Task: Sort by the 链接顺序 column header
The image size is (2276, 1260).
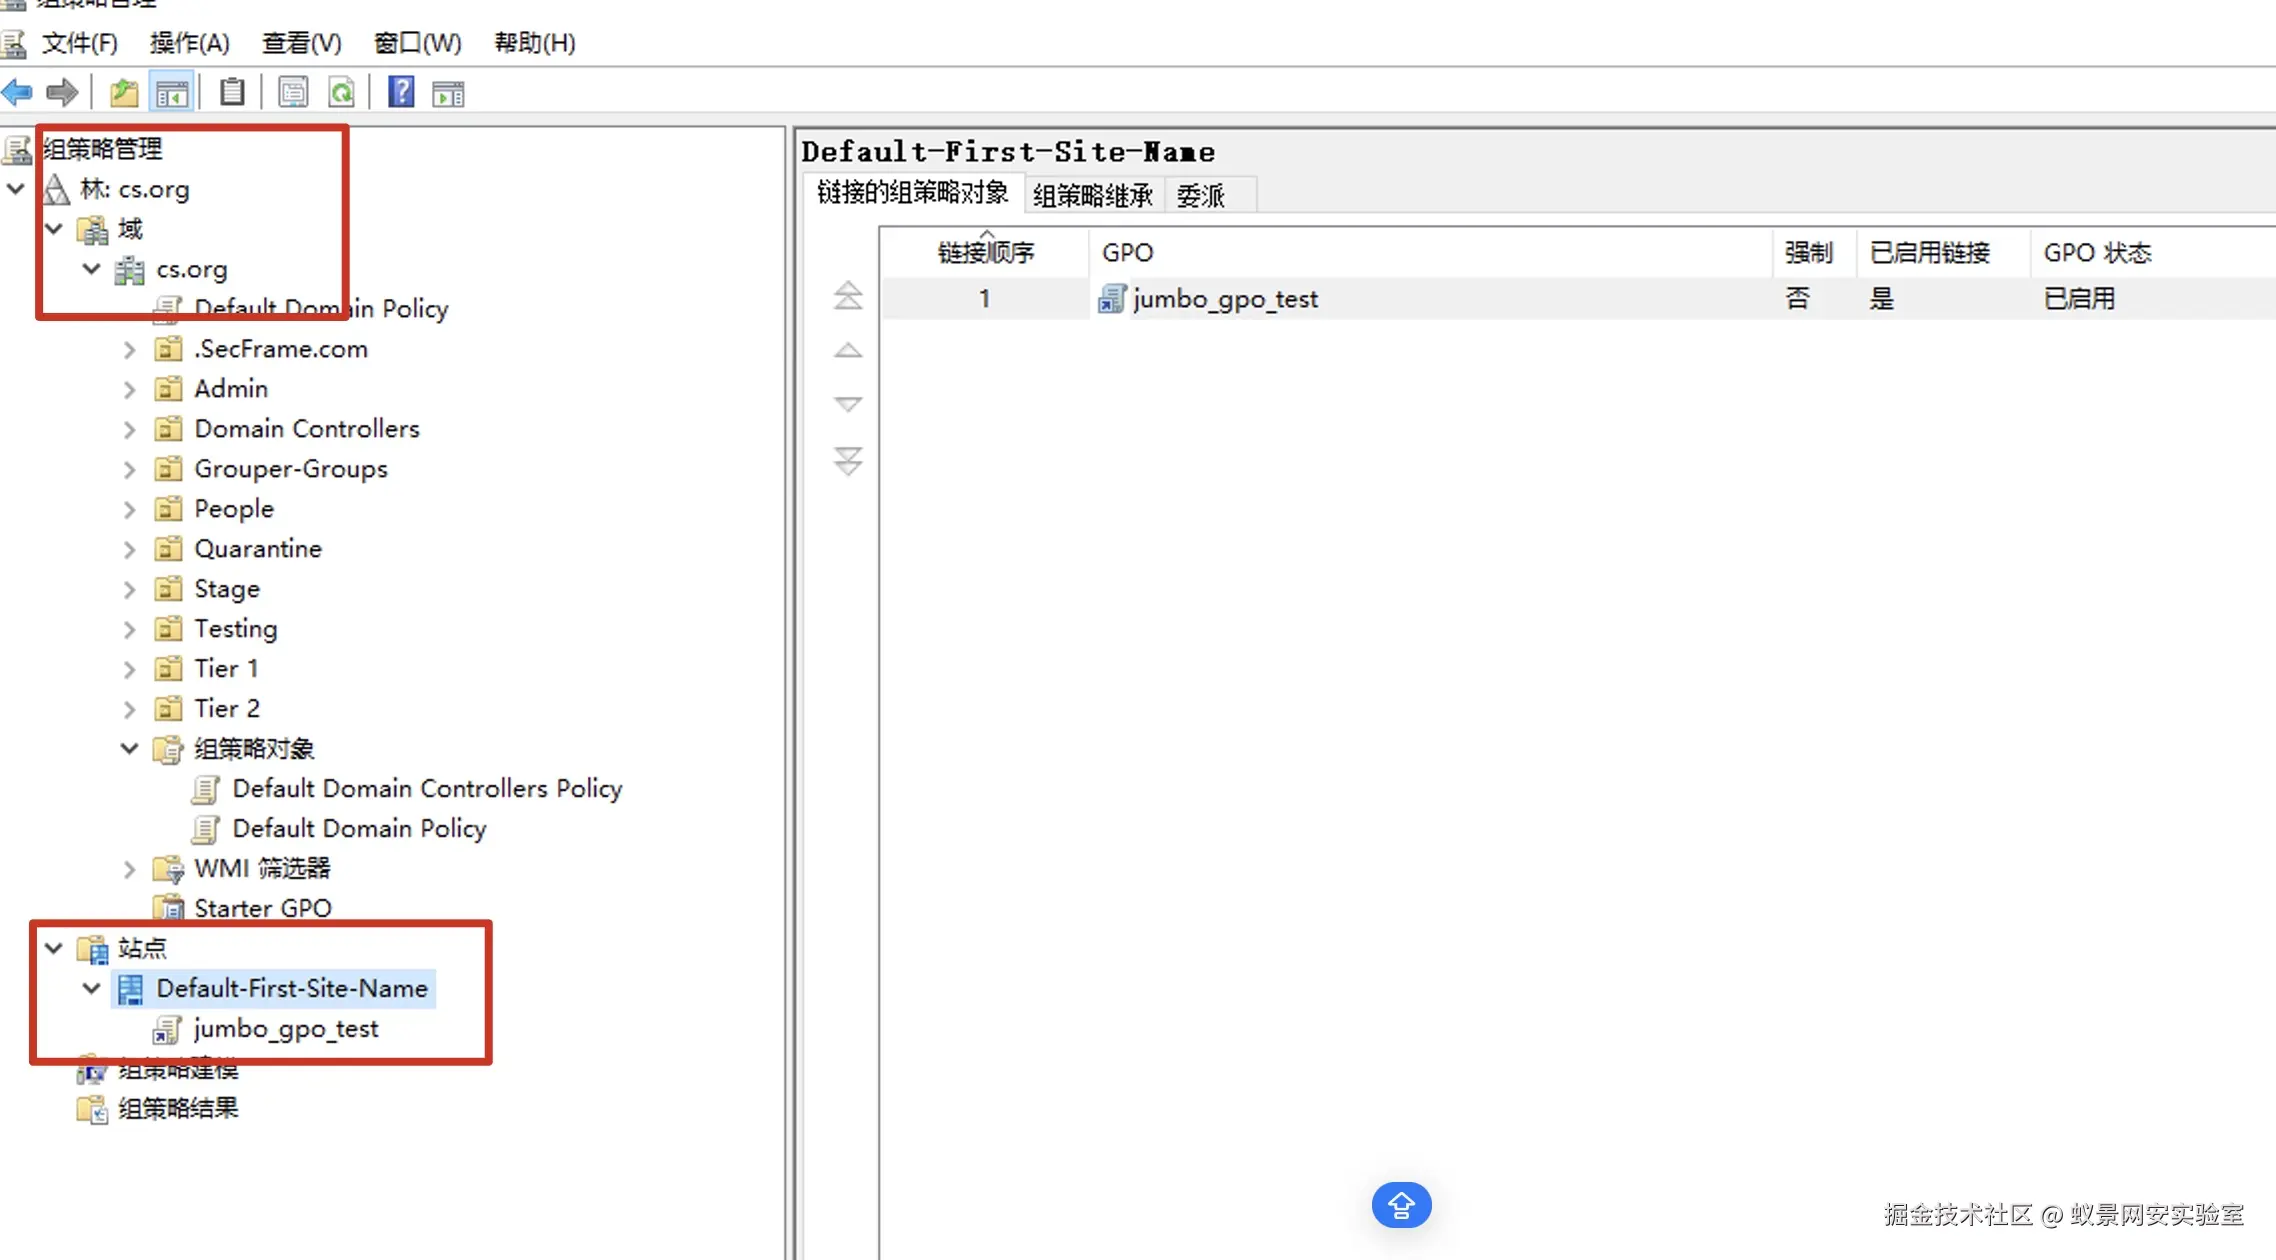Action: (x=985, y=253)
